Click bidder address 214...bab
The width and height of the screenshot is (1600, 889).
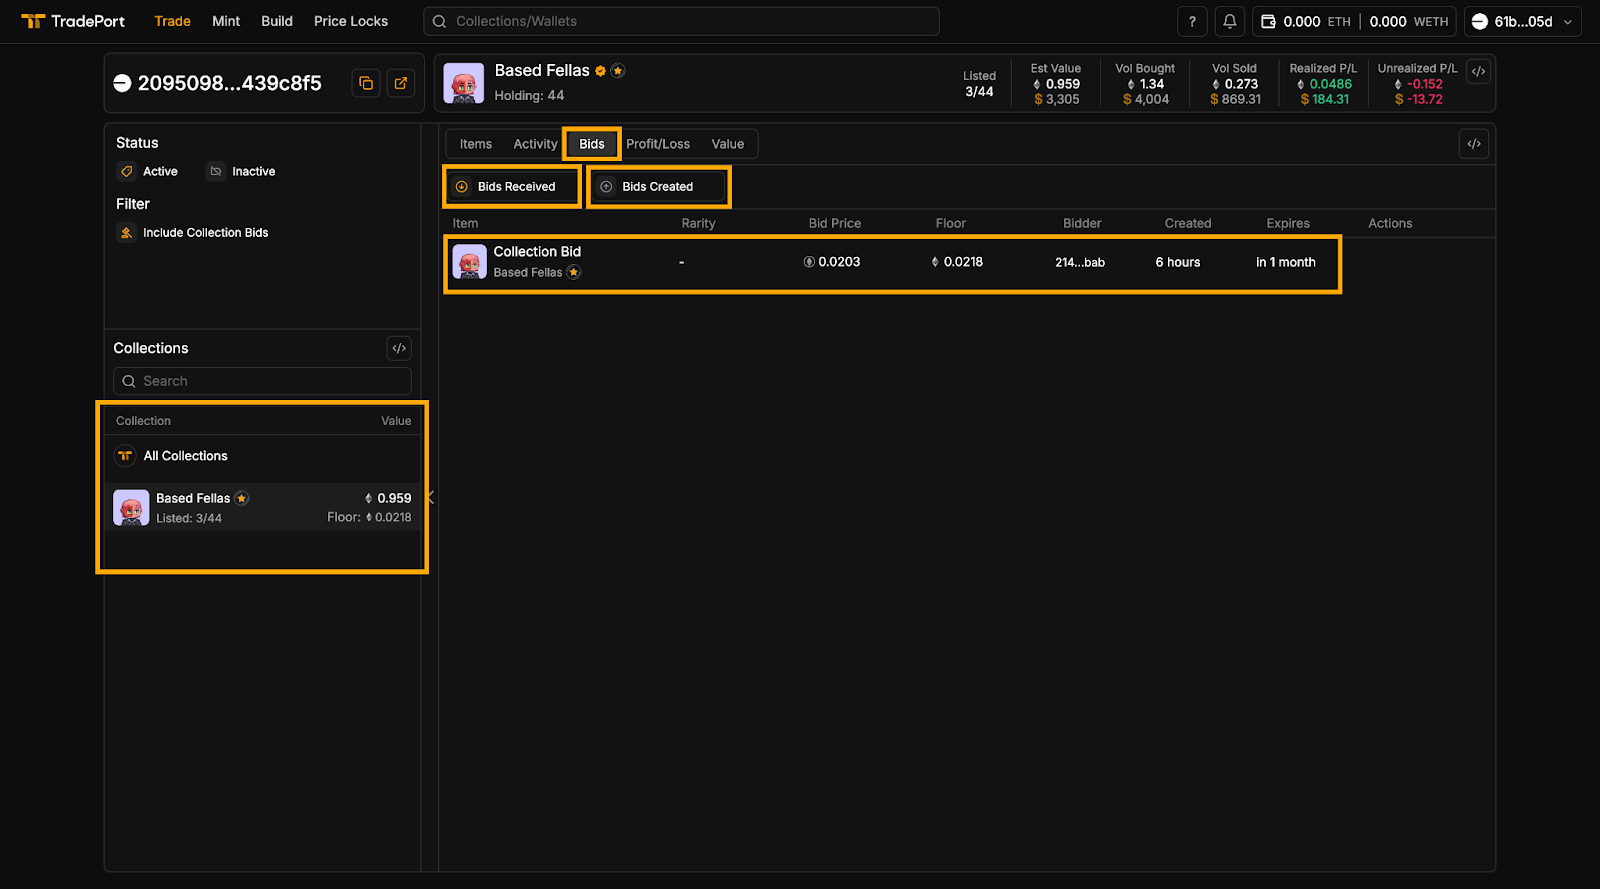point(1080,262)
